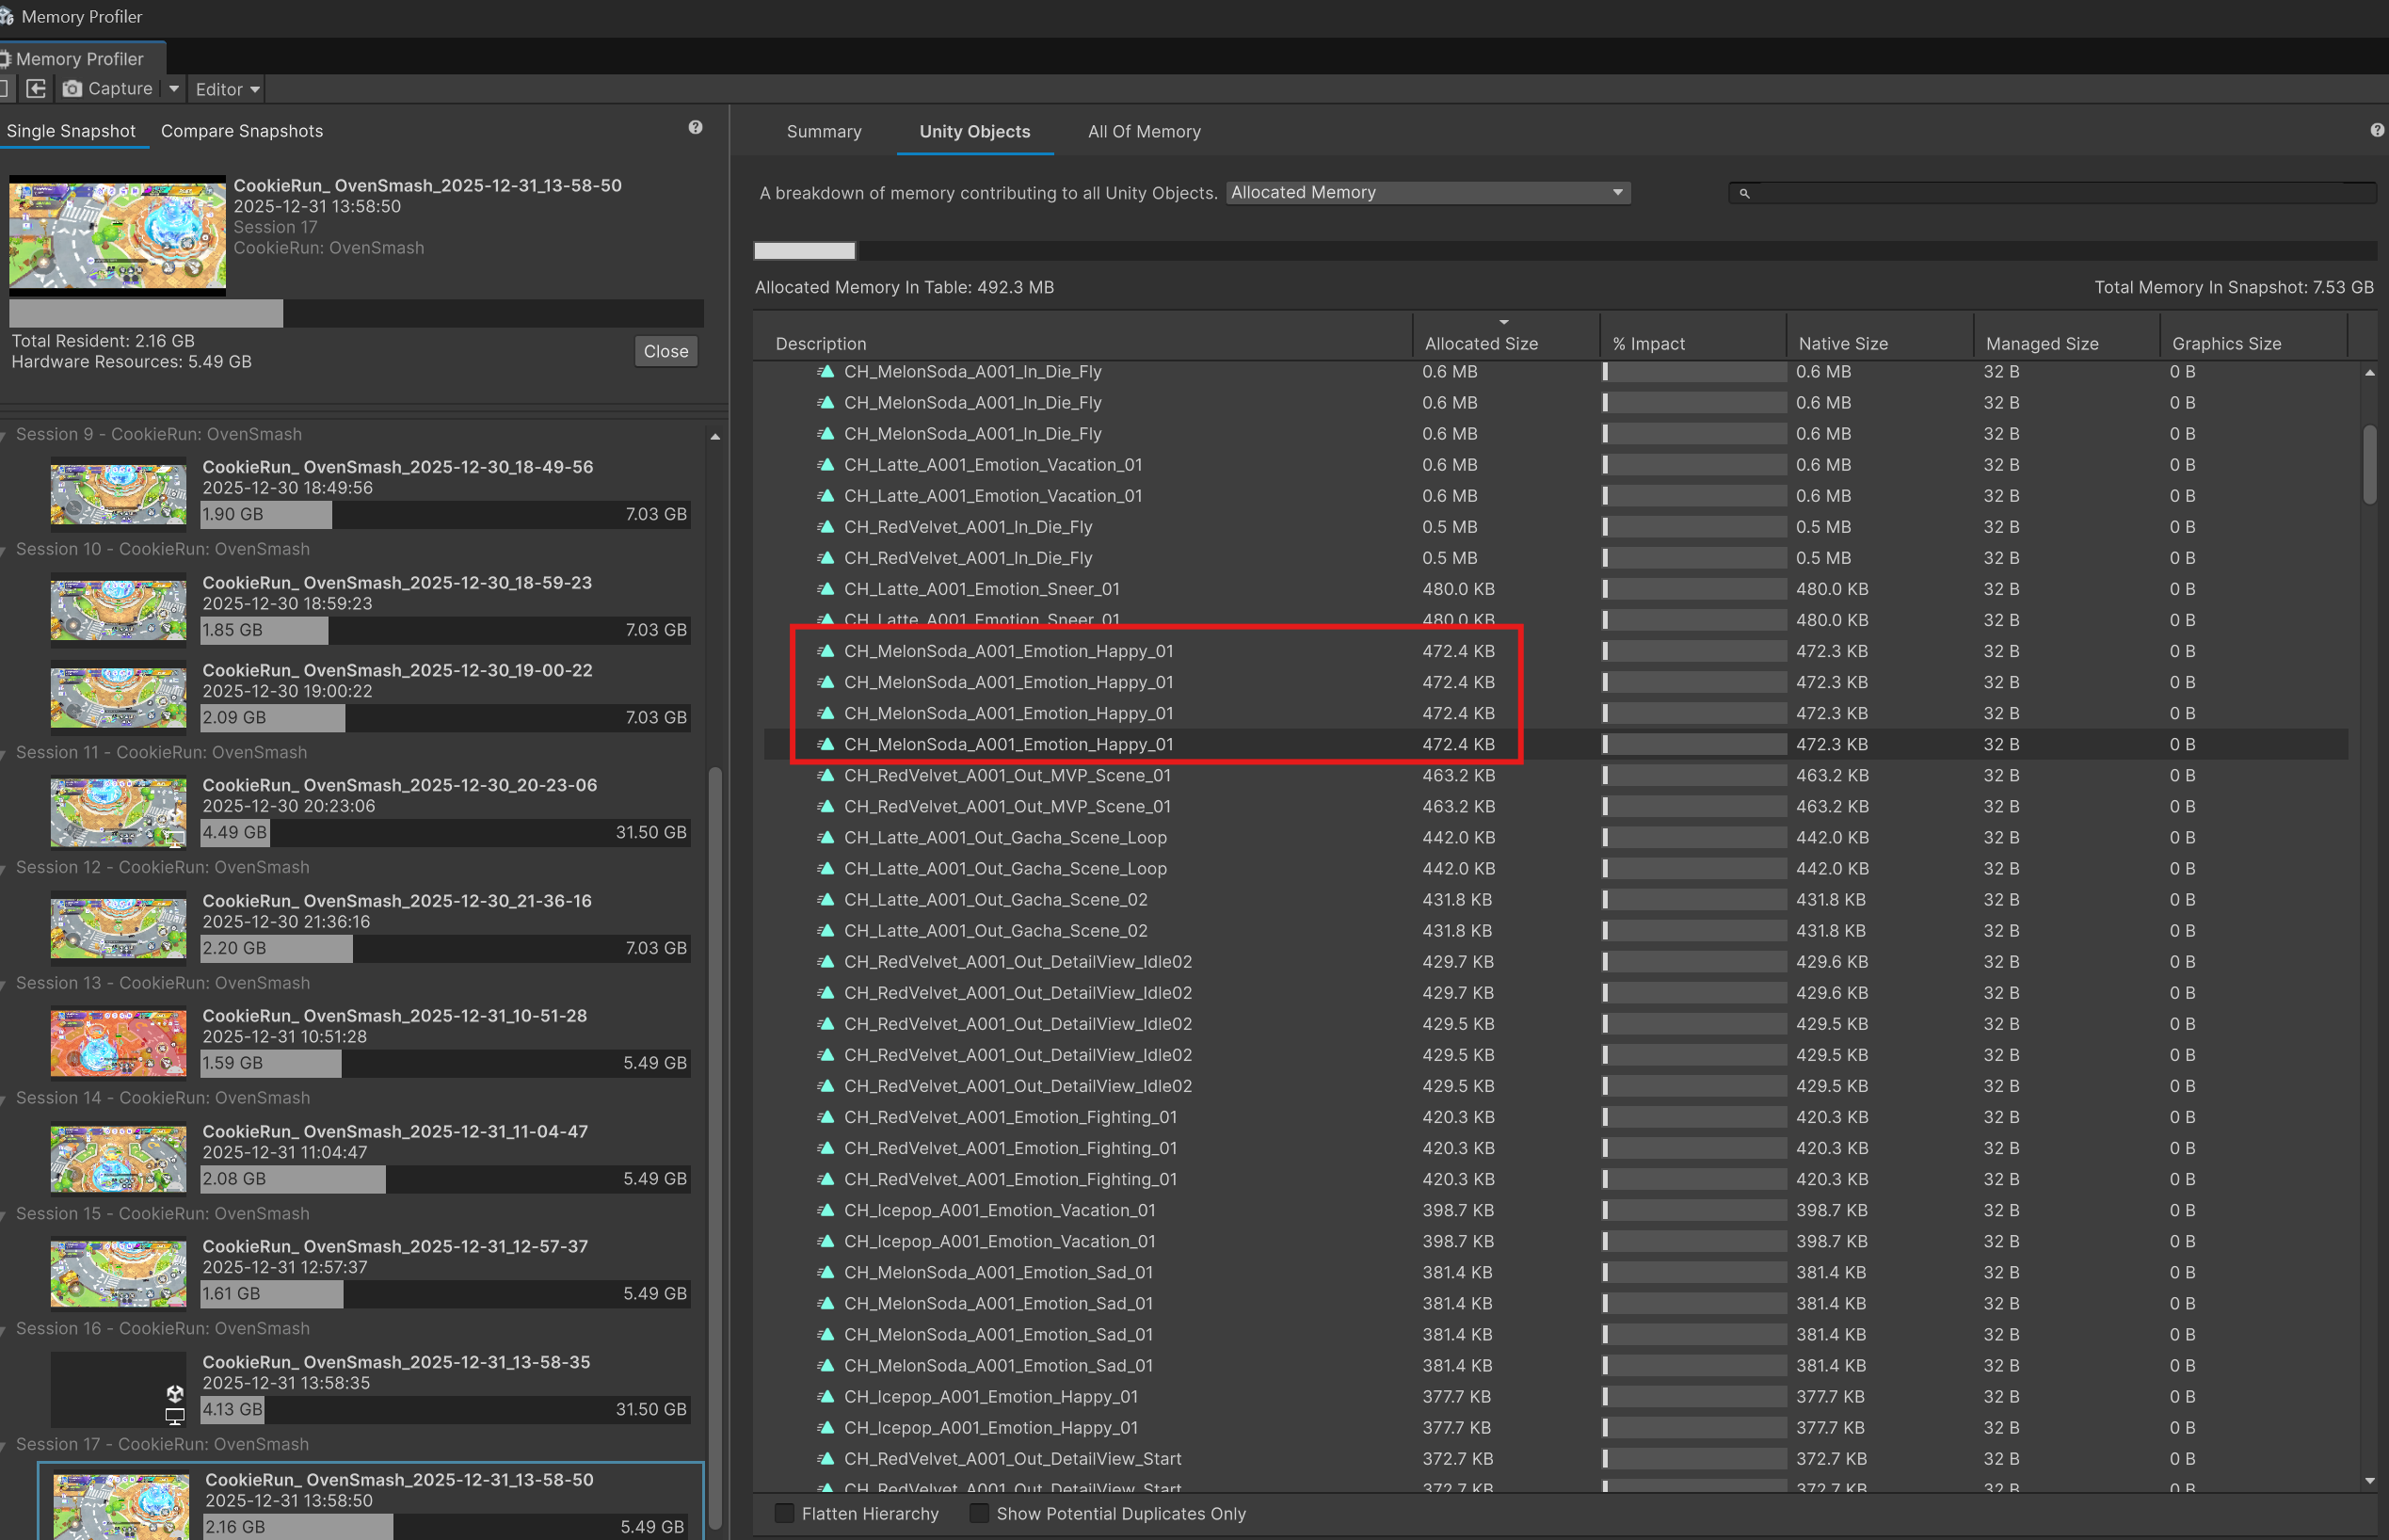2389x1540 pixels.
Task: Sort by % Impact column header
Action: pyautogui.click(x=1693, y=343)
